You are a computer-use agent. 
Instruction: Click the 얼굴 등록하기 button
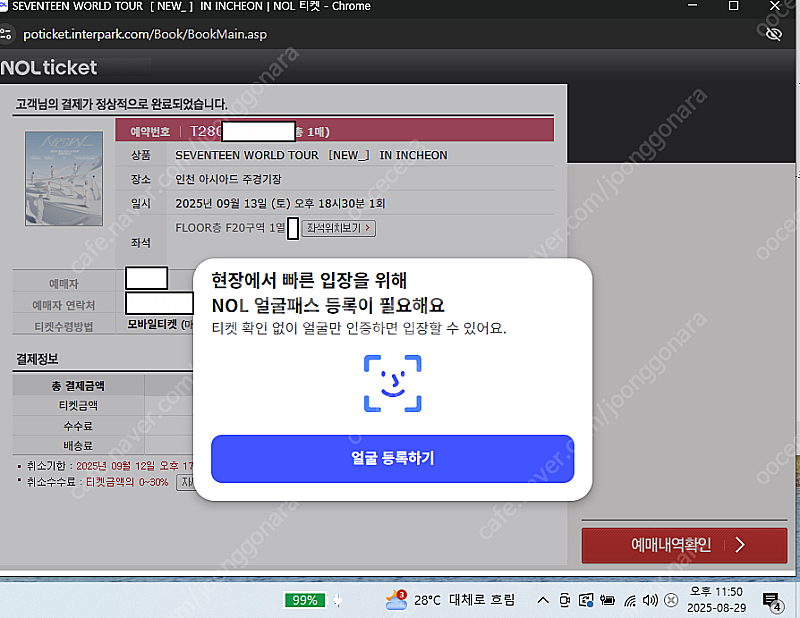click(392, 458)
